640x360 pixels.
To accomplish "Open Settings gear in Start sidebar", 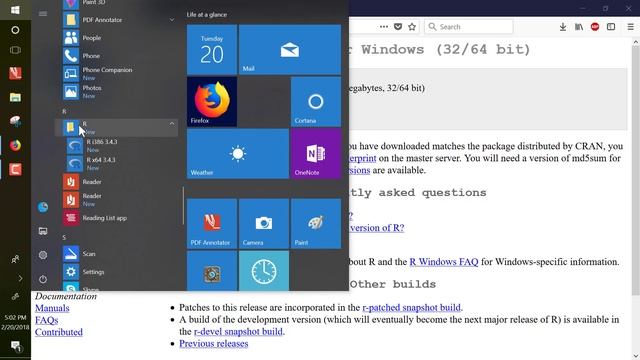I will click(x=43, y=255).
